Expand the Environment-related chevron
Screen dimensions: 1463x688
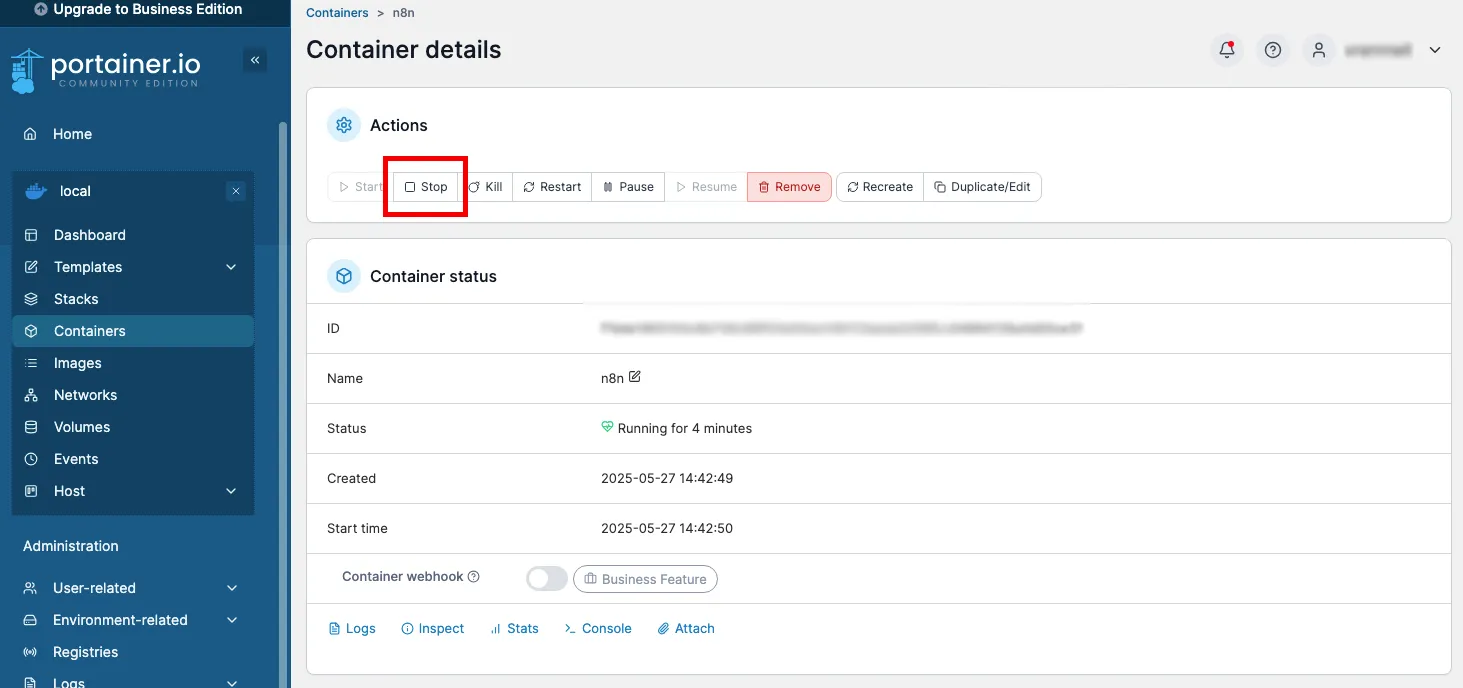(x=231, y=620)
